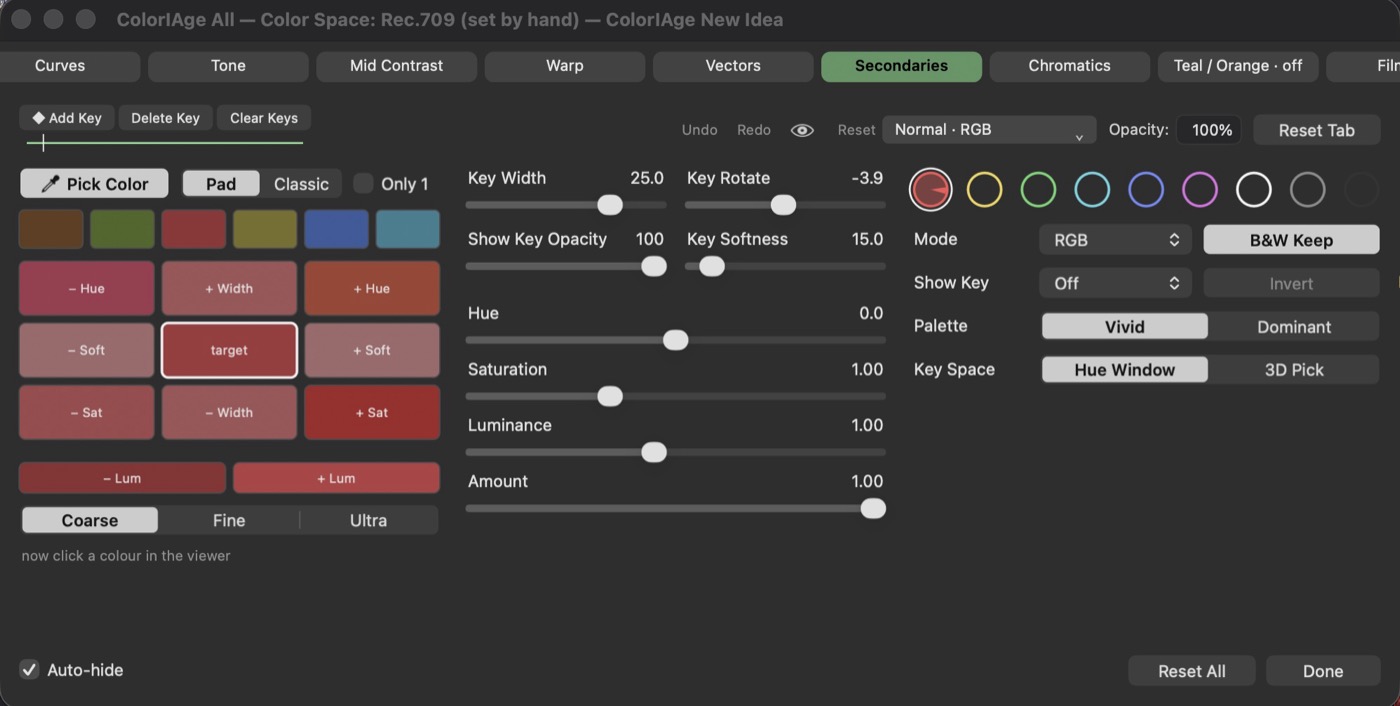Viewport: 1400px width, 706px height.
Task: Enable the Only 1 checkbox
Action: pos(363,183)
